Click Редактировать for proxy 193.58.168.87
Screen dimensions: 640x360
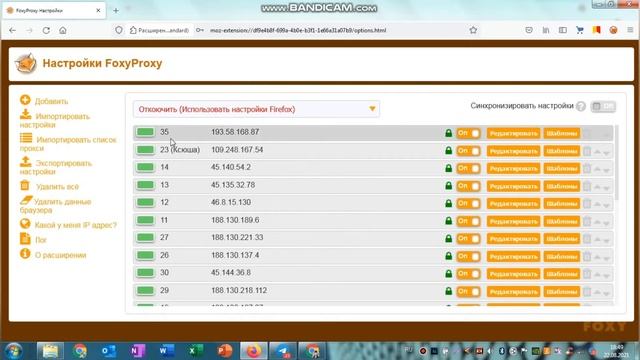513,133
